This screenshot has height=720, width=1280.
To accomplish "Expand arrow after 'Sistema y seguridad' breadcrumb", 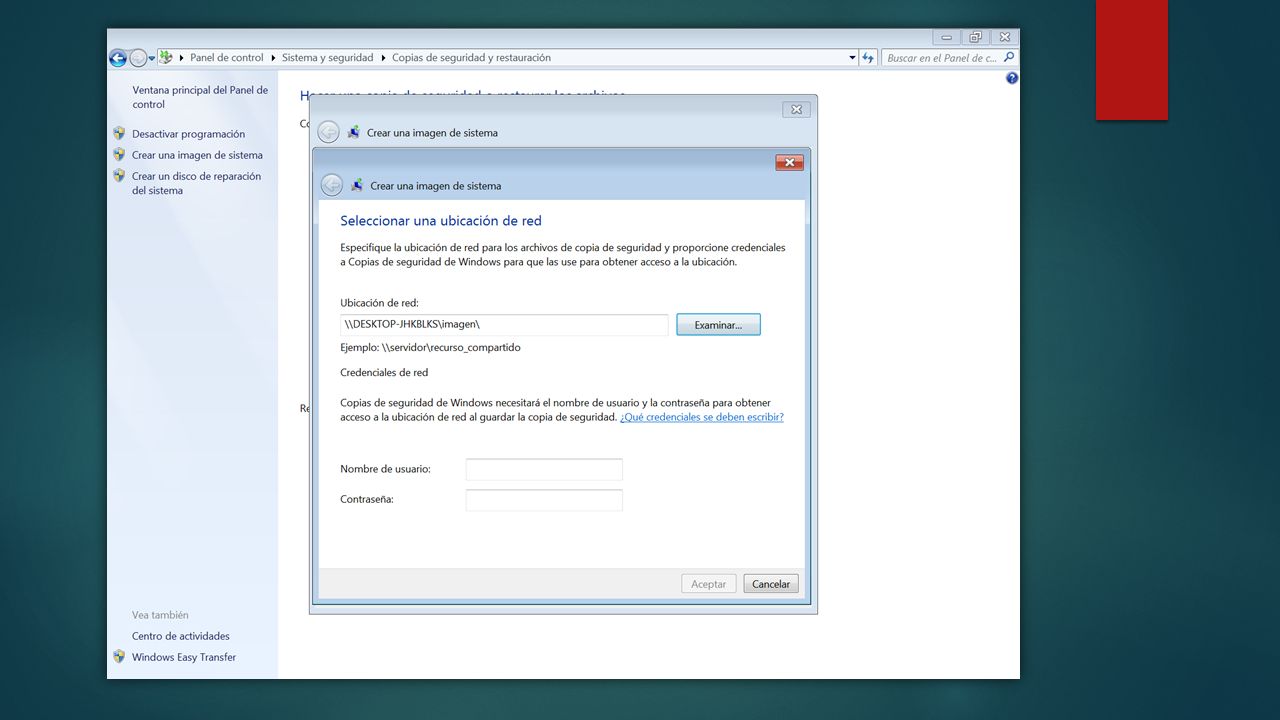I will 383,58.
